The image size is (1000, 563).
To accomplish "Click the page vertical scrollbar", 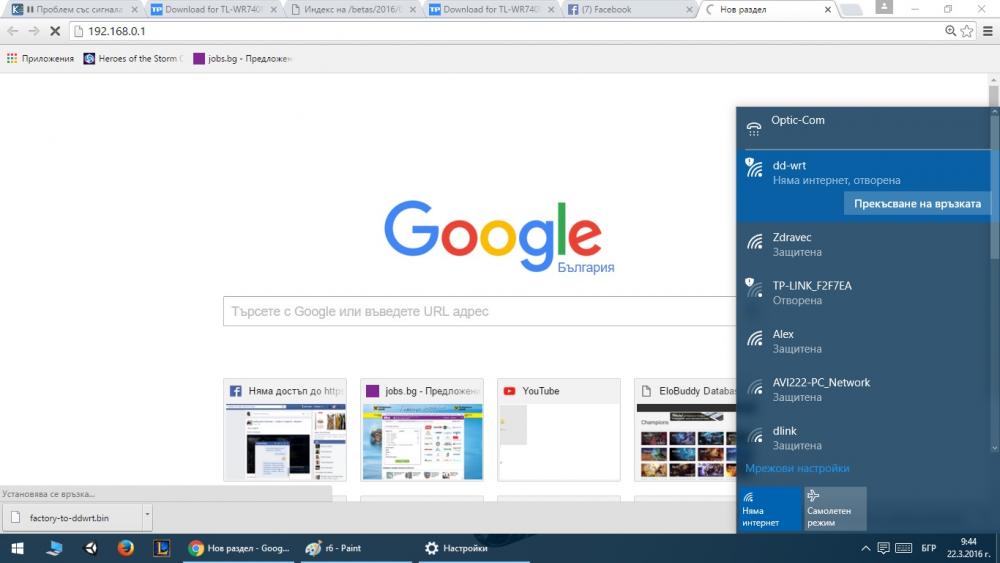I will [x=994, y=96].
